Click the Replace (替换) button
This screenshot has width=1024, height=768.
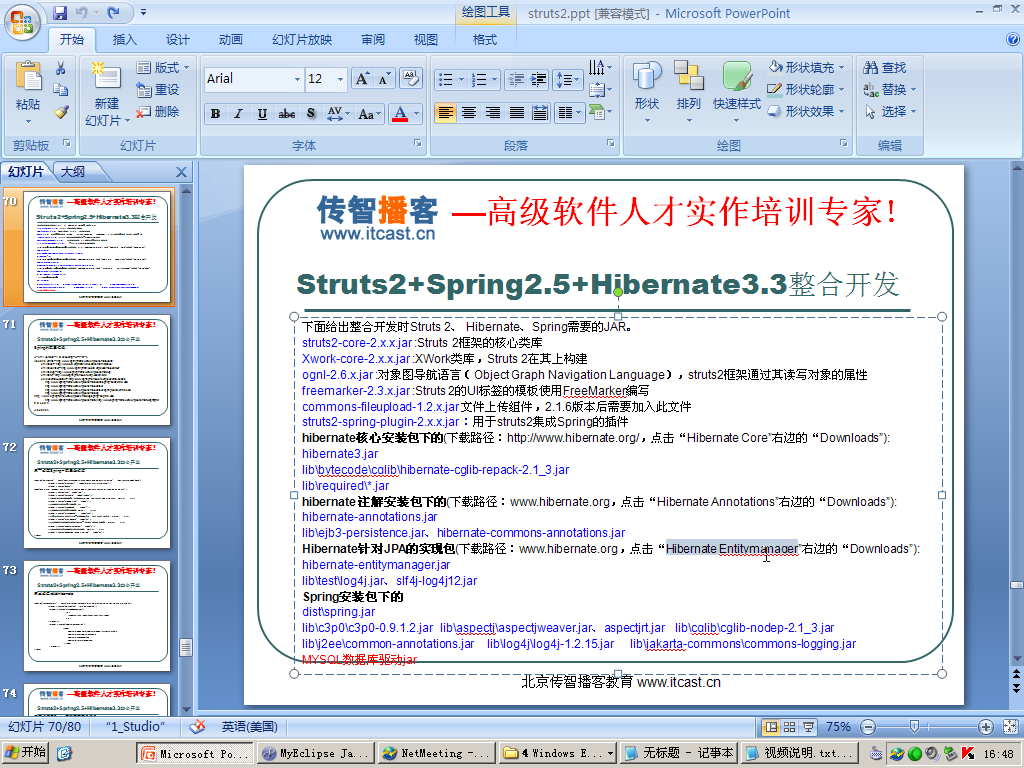pyautogui.click(x=889, y=89)
